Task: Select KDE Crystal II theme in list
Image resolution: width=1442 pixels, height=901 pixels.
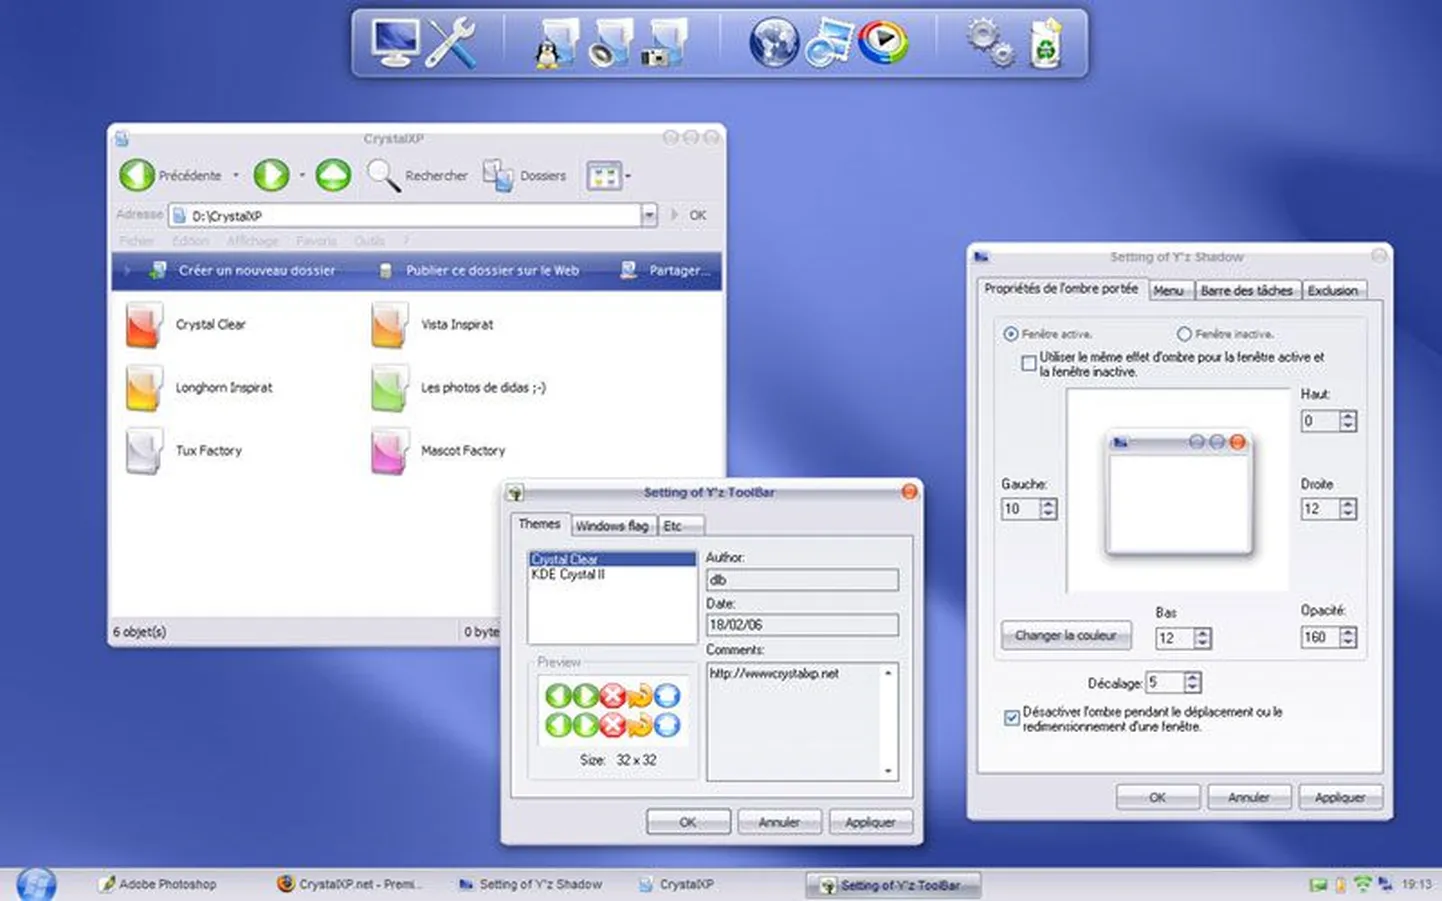Action: [x=611, y=575]
